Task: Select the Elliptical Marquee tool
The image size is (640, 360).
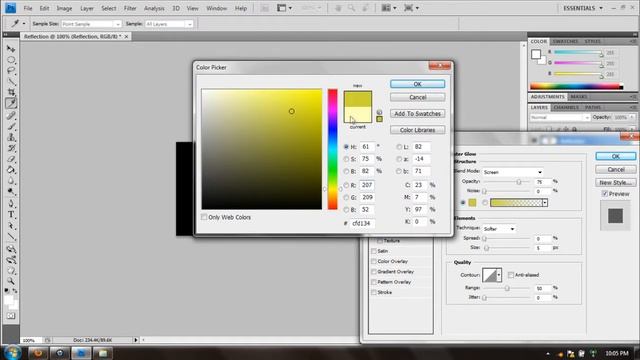Action: [x=11, y=60]
